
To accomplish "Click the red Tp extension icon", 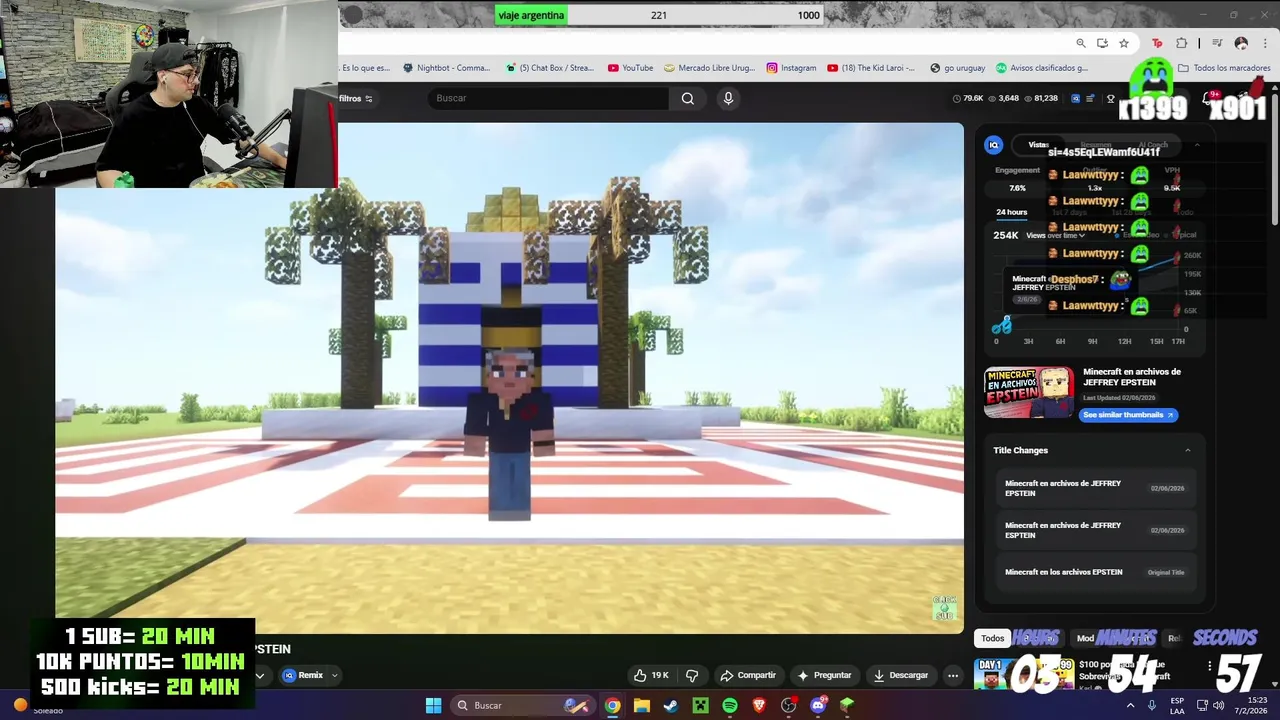I will point(1157,43).
